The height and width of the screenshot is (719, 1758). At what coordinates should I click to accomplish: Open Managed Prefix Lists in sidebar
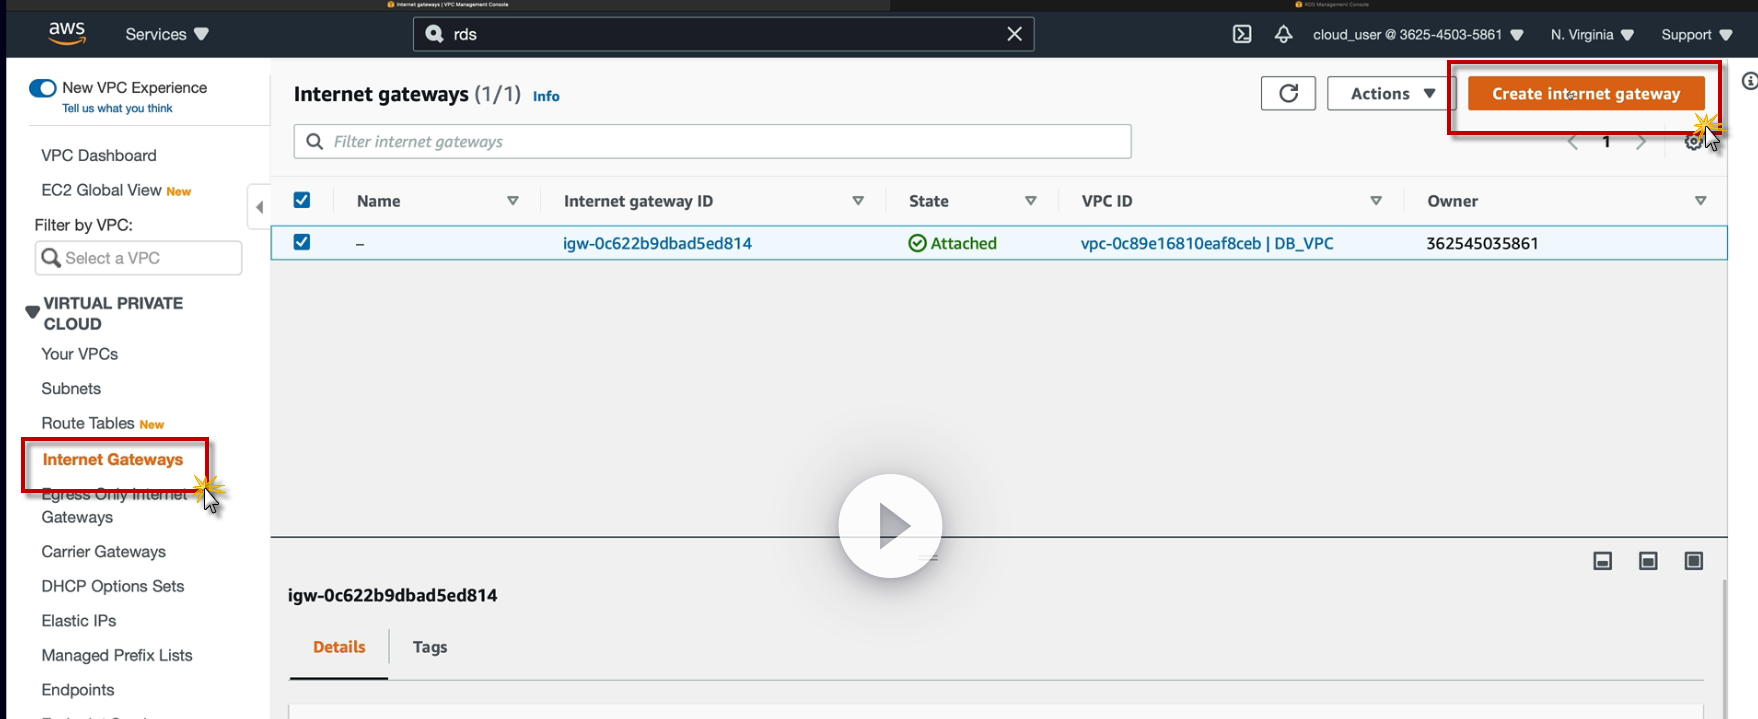pyautogui.click(x=117, y=655)
